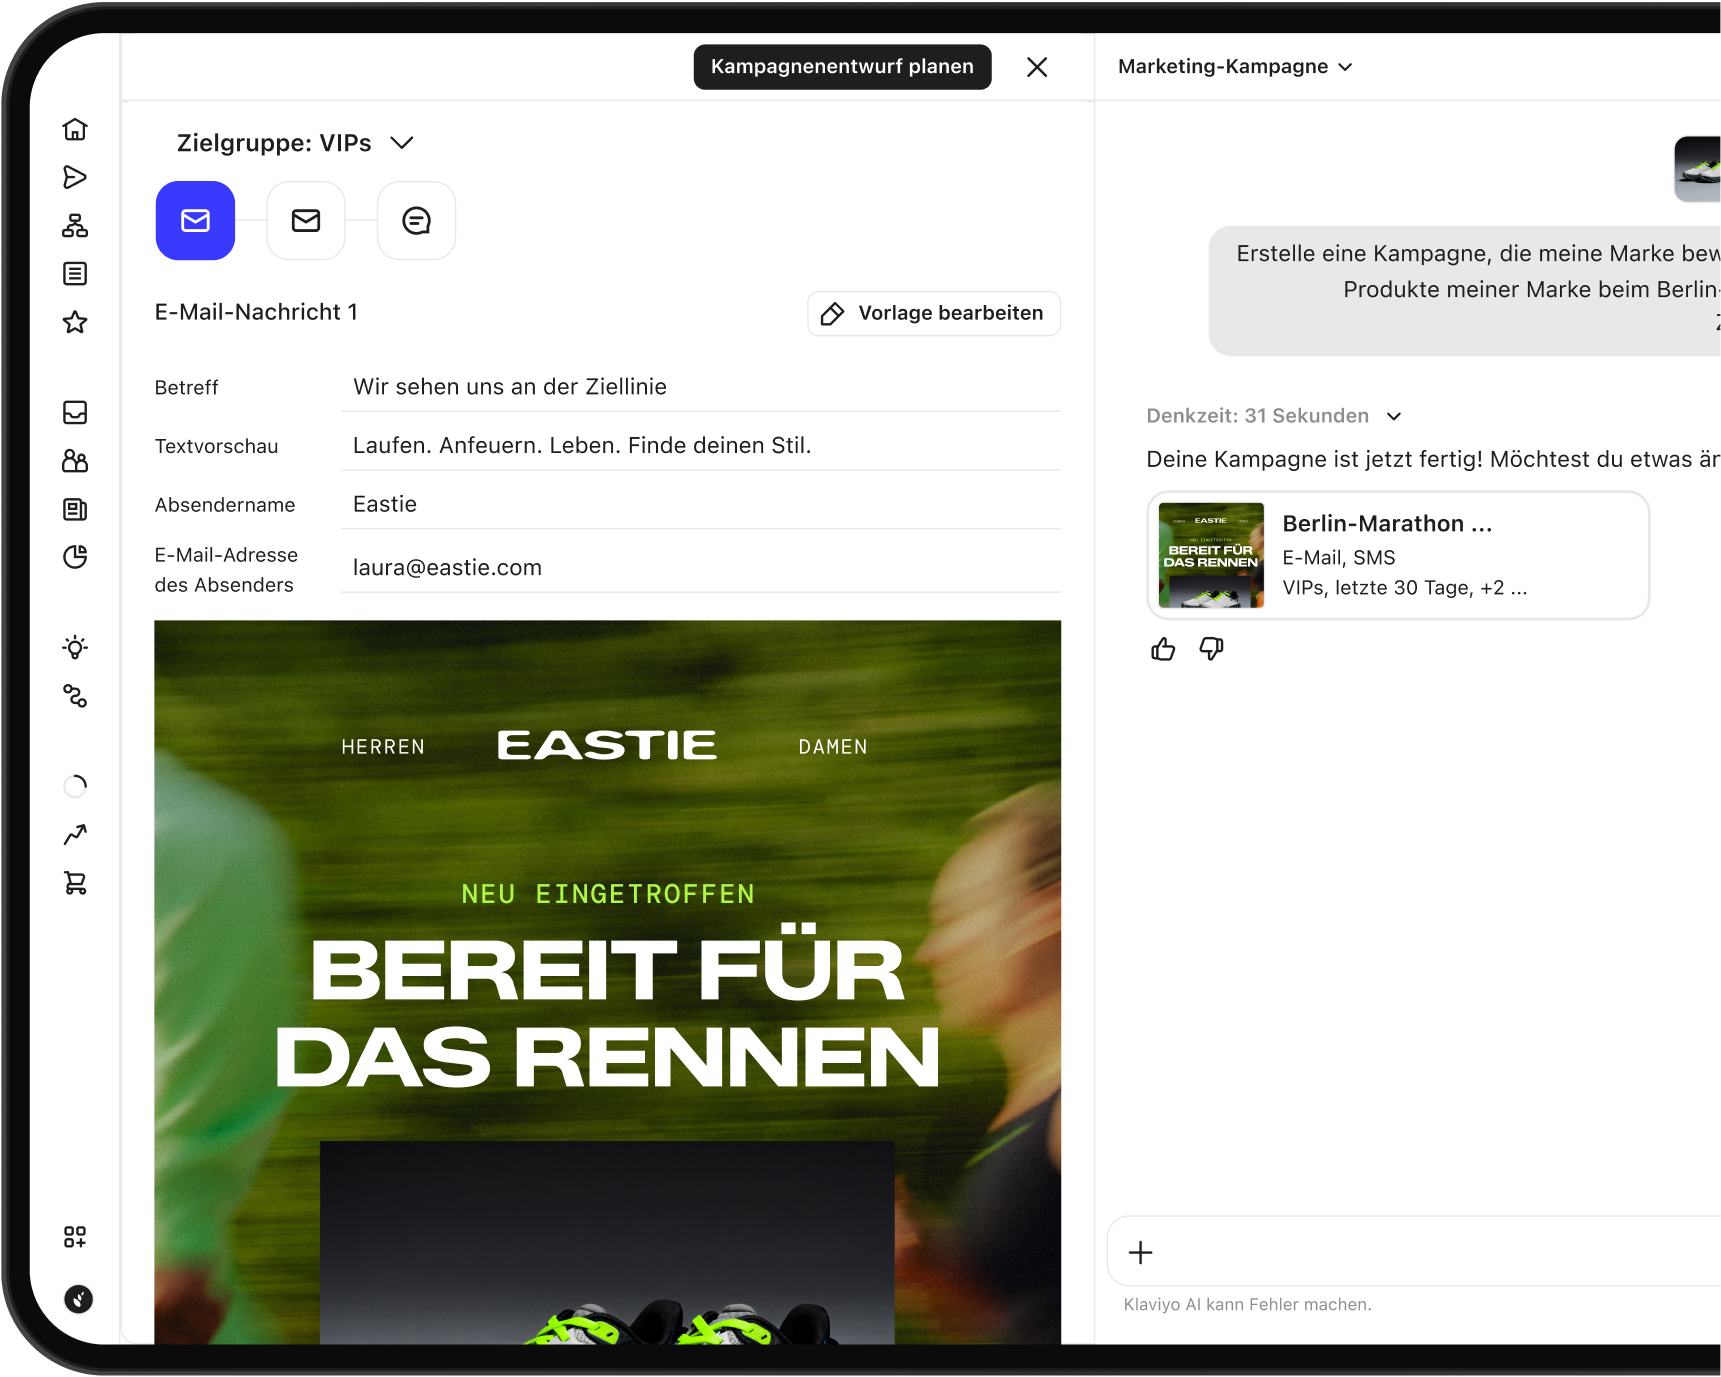The image size is (1721, 1377).
Task: Open the star Reviews icon in sidebar
Action: [75, 322]
